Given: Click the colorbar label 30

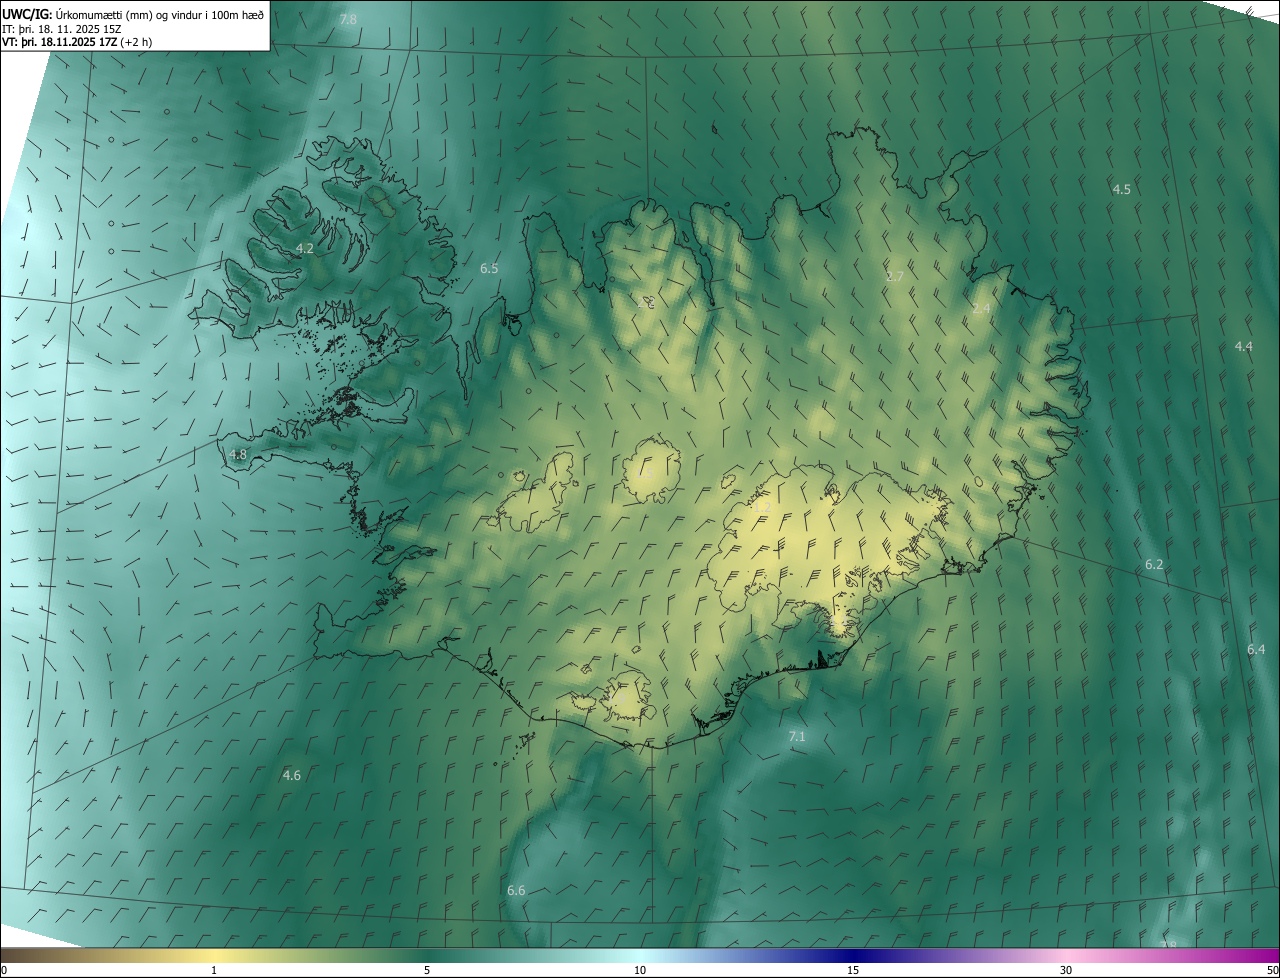Looking at the screenshot, I should pyautogui.click(x=1066, y=971).
